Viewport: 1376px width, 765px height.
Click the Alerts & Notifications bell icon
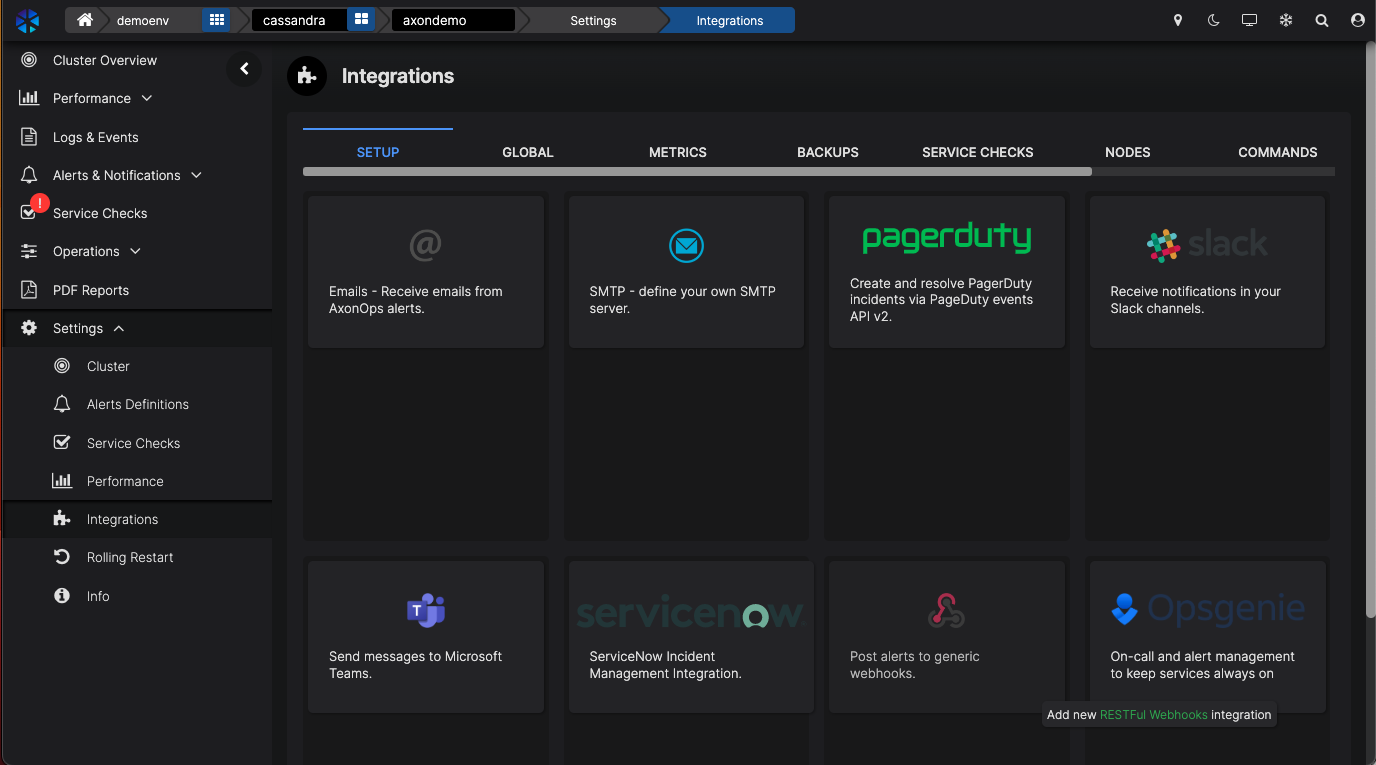pyautogui.click(x=29, y=175)
